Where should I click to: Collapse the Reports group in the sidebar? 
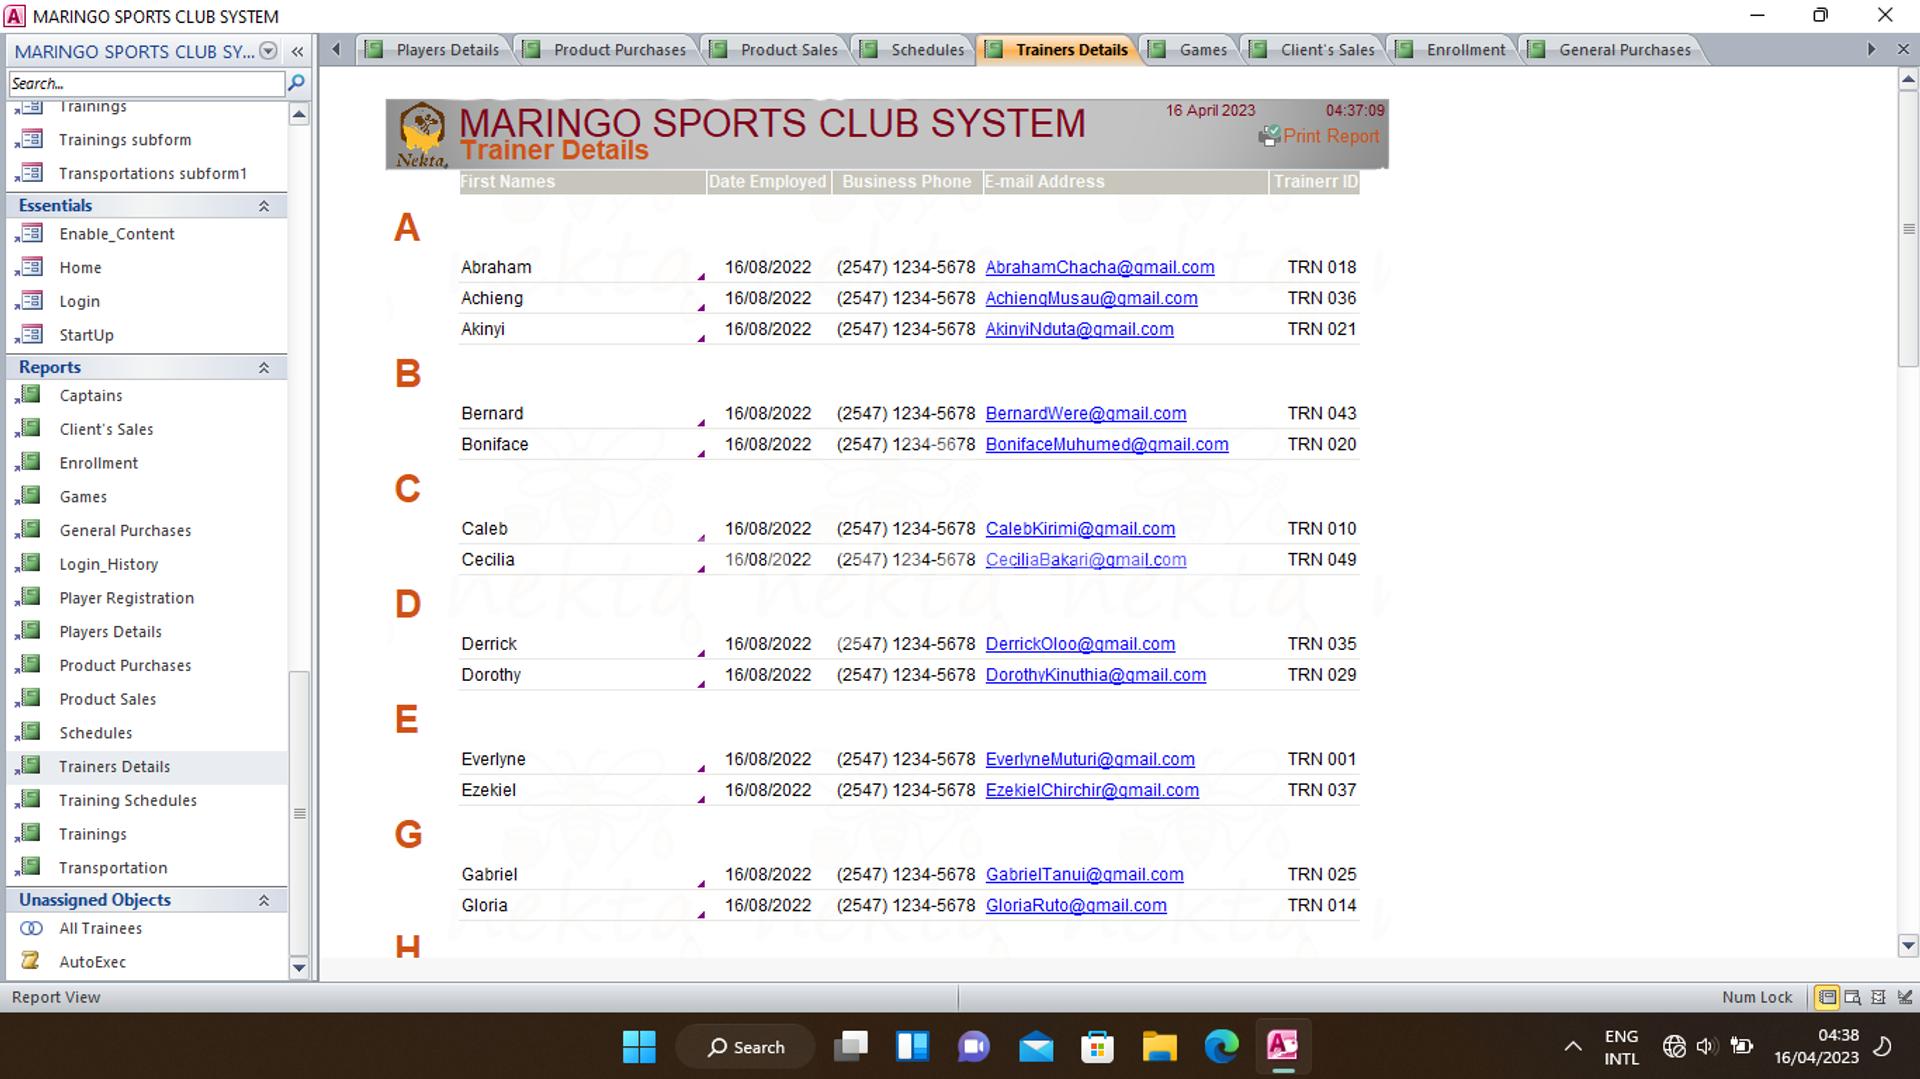pyautogui.click(x=264, y=368)
